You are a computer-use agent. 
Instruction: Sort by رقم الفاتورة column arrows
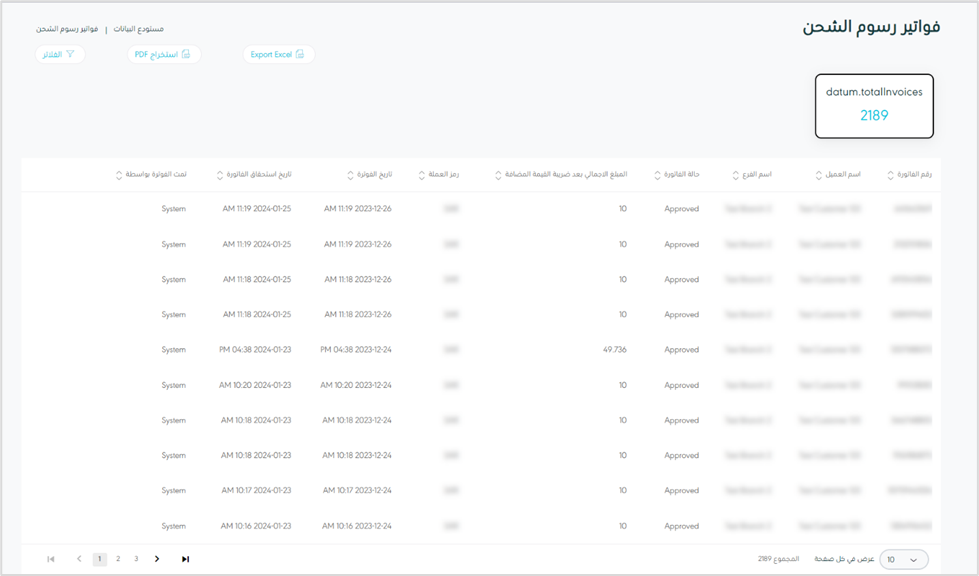(x=891, y=175)
